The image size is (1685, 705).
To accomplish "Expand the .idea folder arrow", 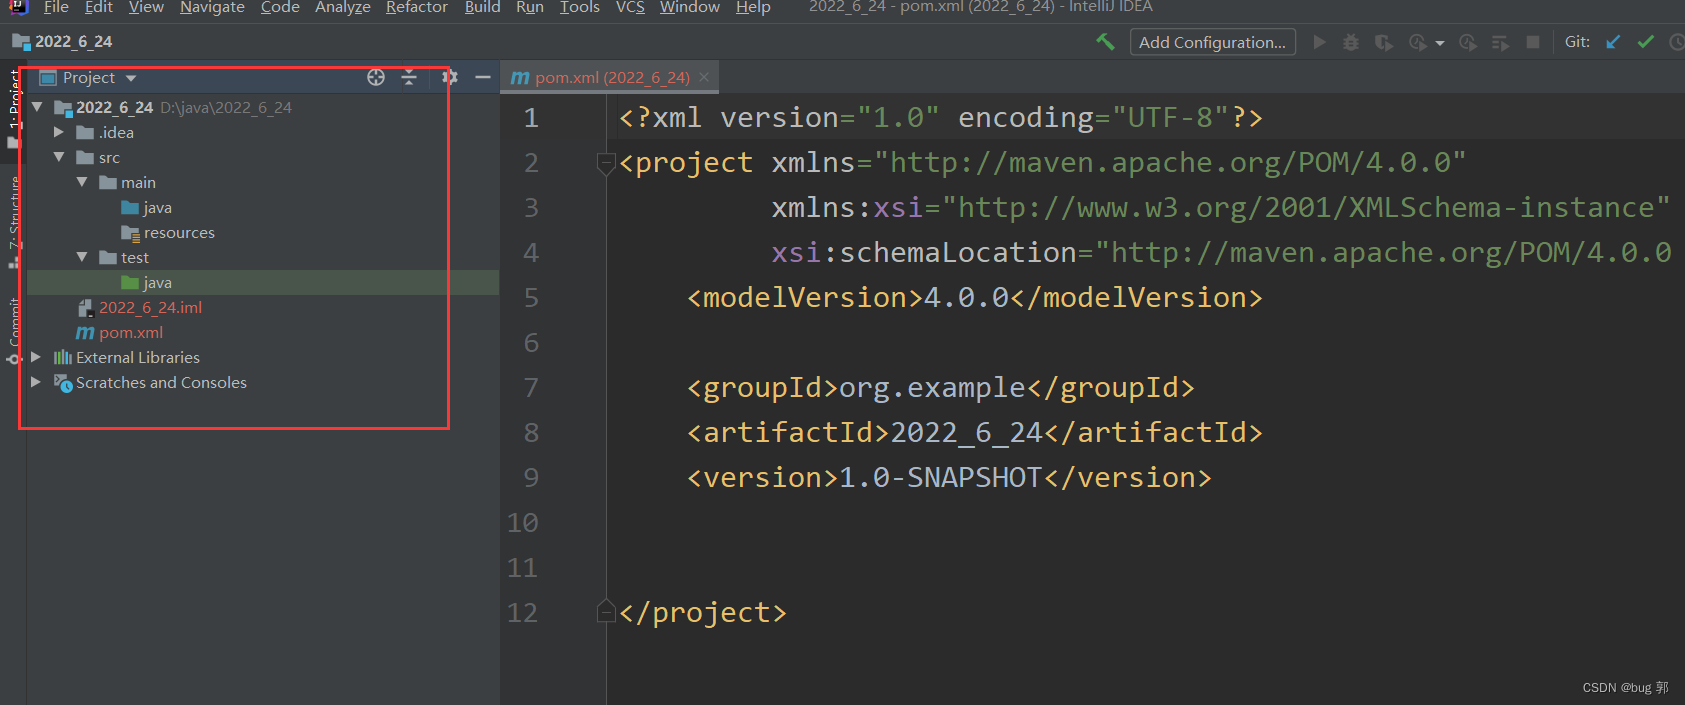I will (59, 132).
